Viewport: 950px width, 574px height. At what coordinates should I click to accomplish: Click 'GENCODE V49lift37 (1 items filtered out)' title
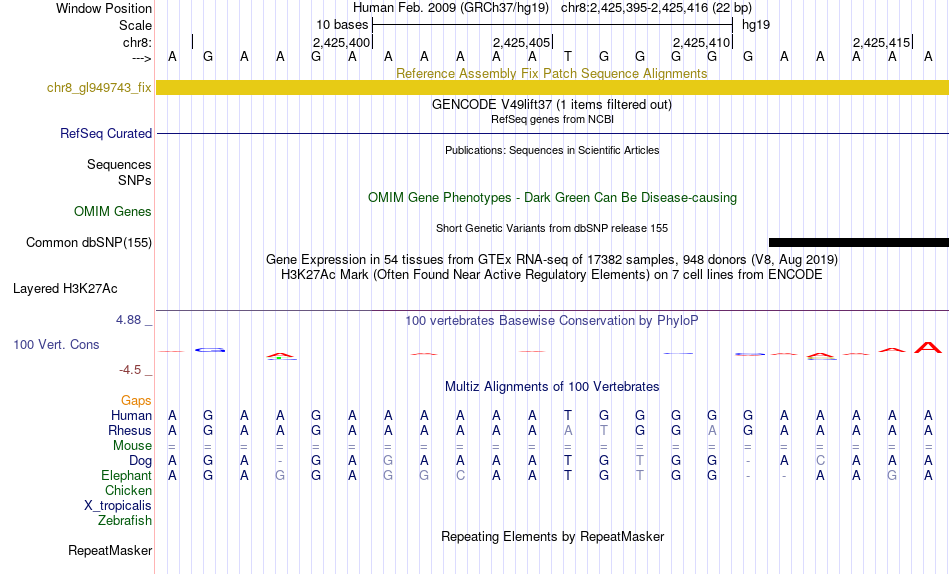[552, 104]
